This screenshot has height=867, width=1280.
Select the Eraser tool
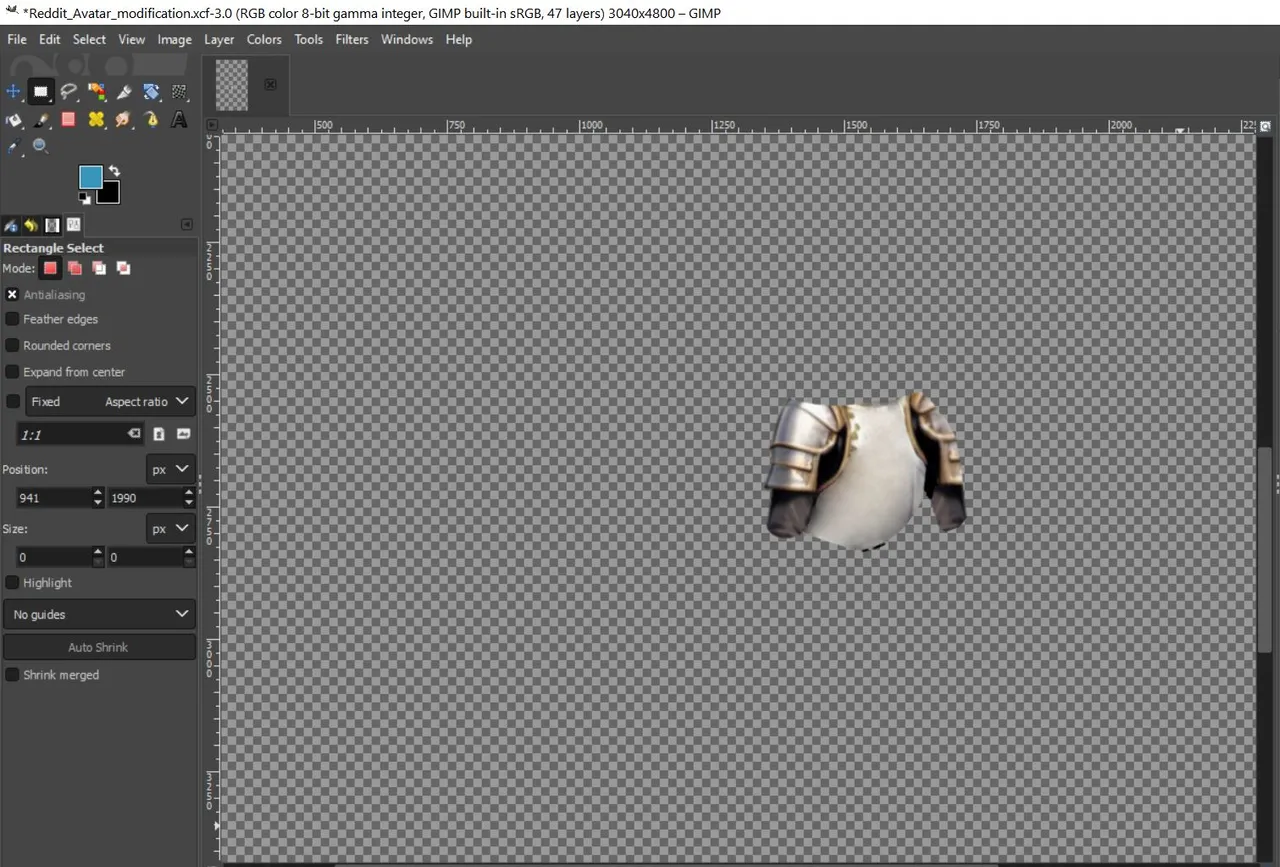68,119
